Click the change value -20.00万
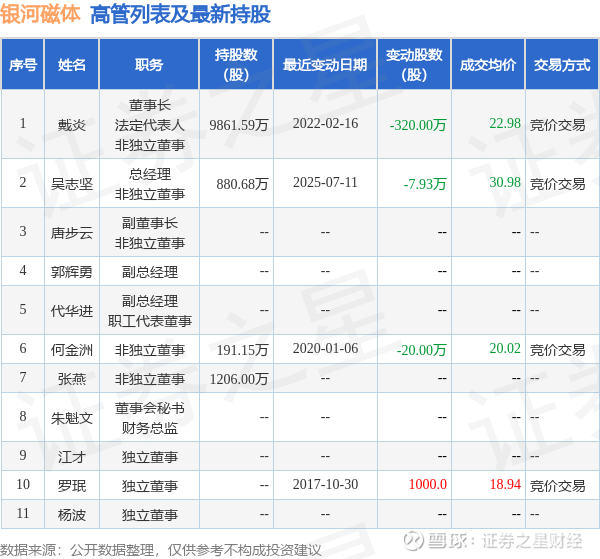This screenshot has height=559, width=600. (422, 350)
